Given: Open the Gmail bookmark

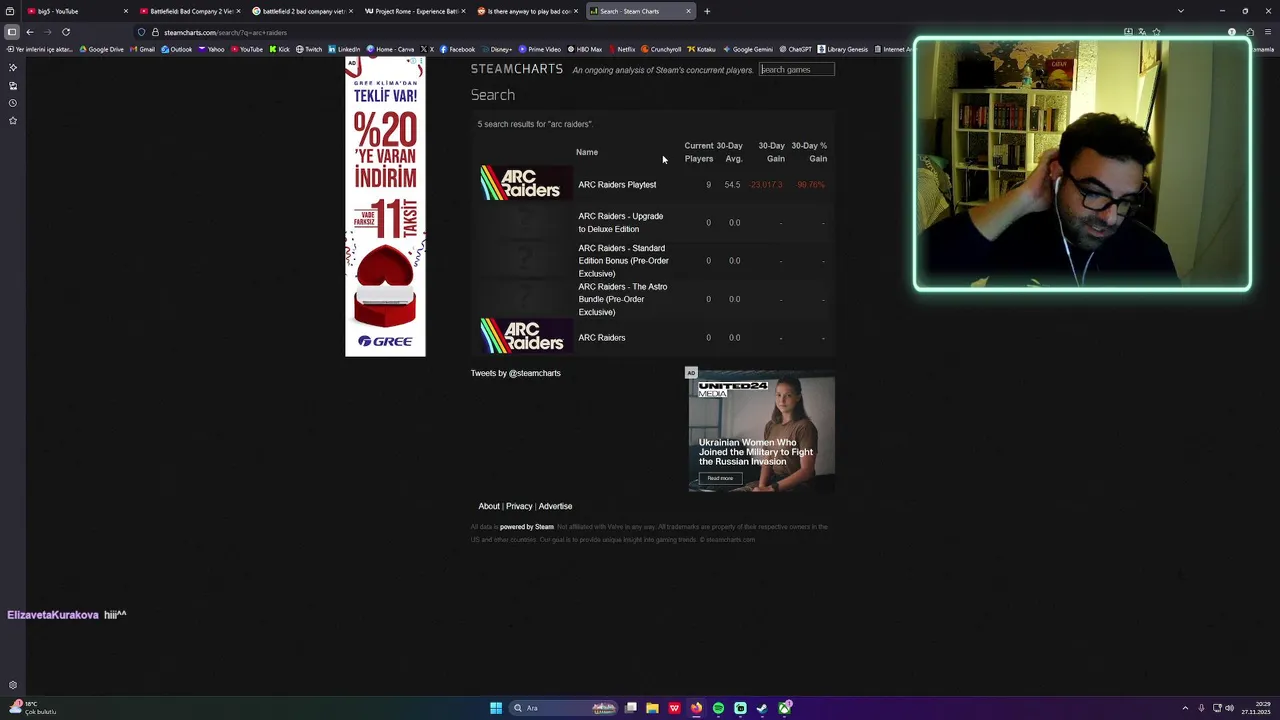Looking at the screenshot, I should (x=143, y=49).
